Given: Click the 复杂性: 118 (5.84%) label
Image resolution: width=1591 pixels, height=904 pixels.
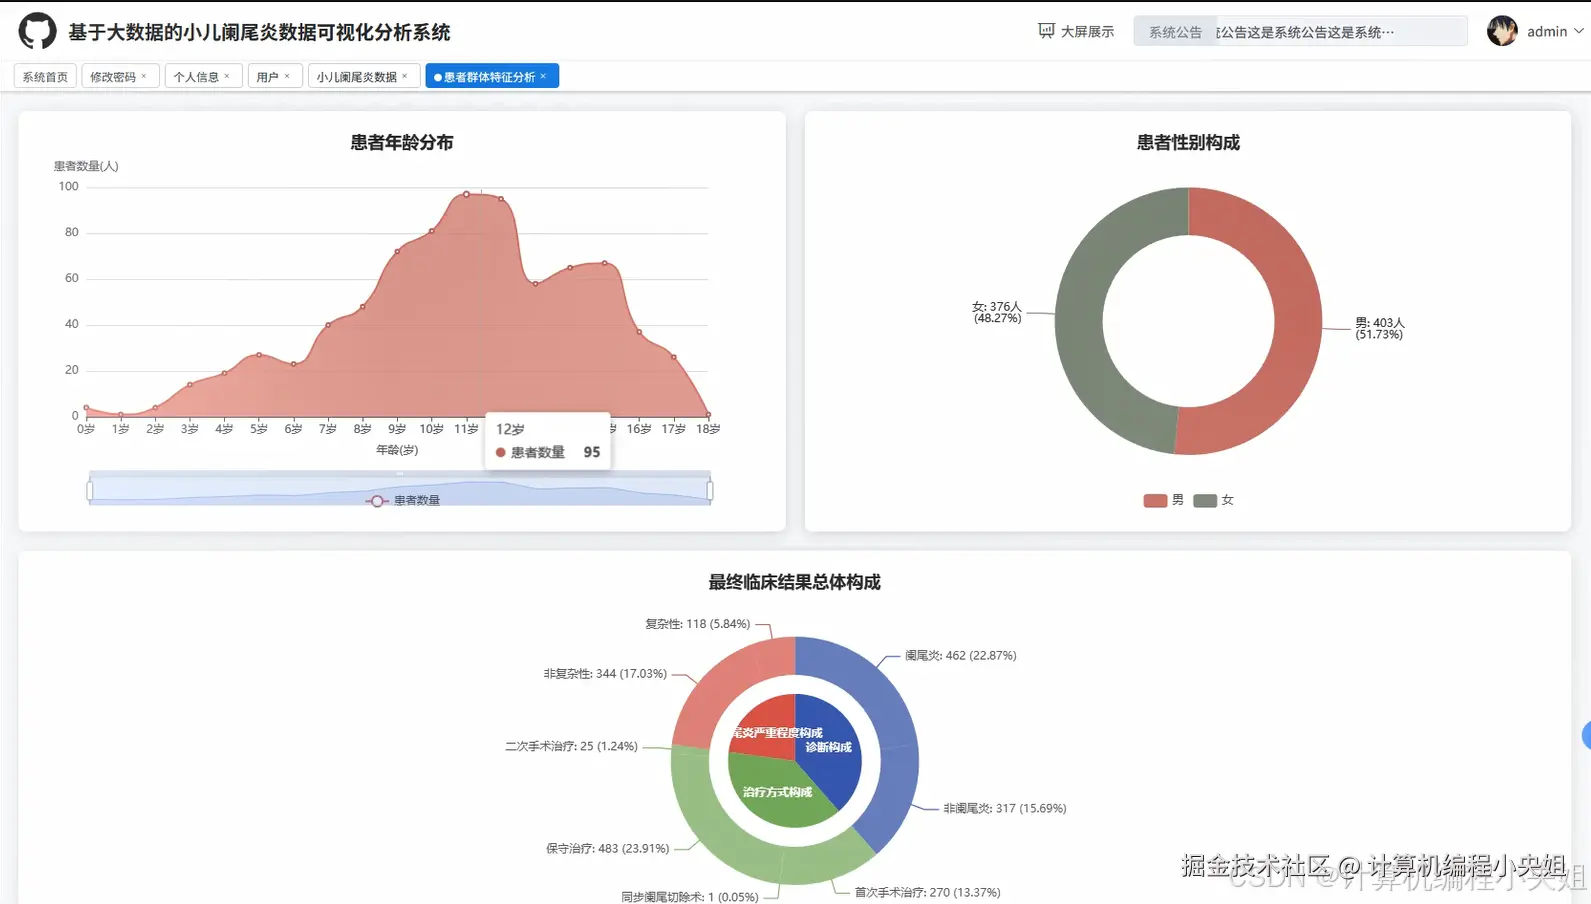Looking at the screenshot, I should [x=697, y=624].
